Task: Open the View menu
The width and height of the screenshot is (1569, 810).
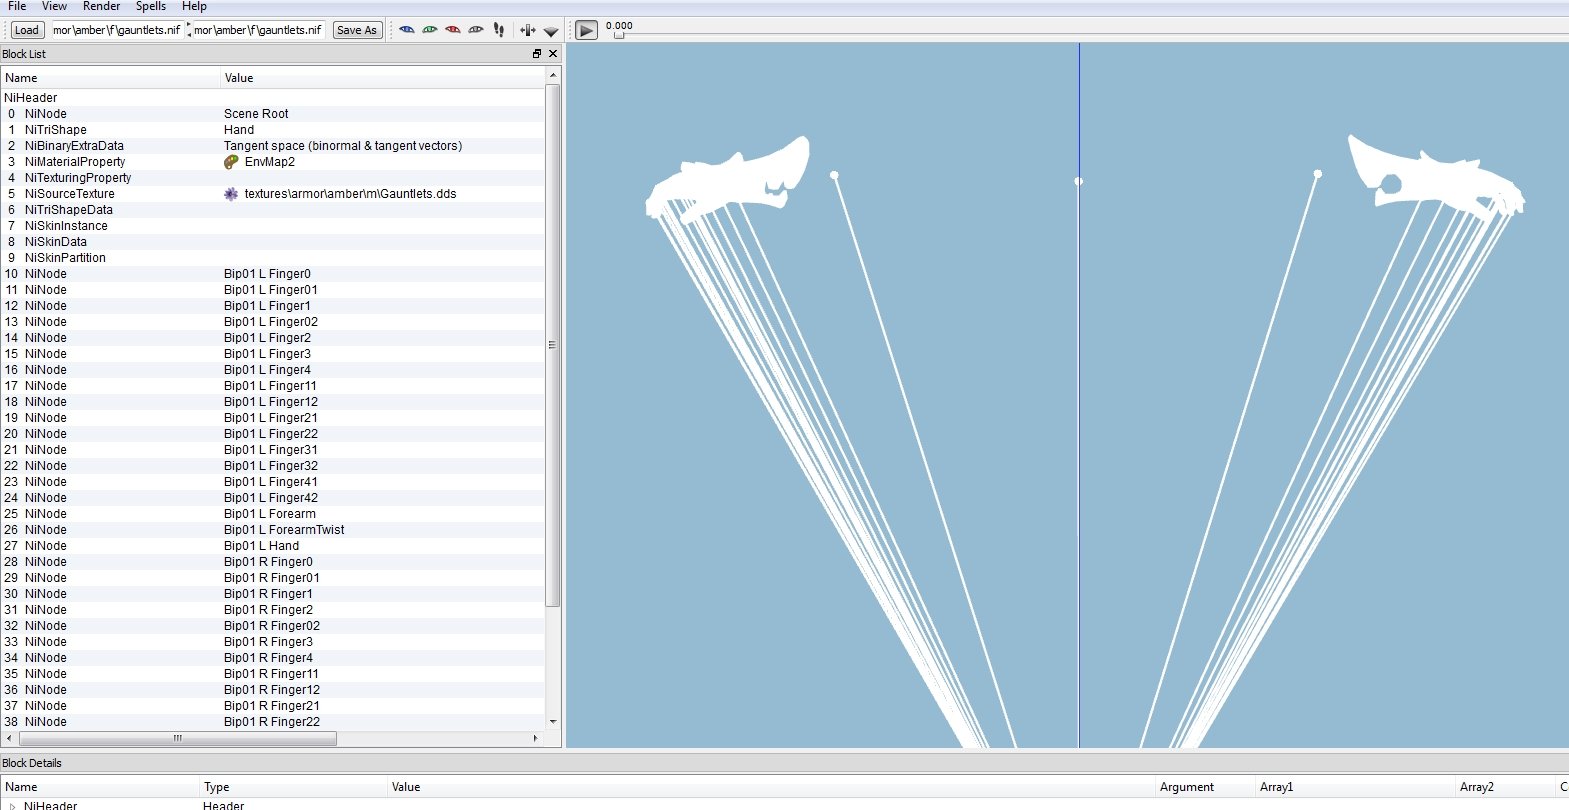Action: click(x=54, y=6)
